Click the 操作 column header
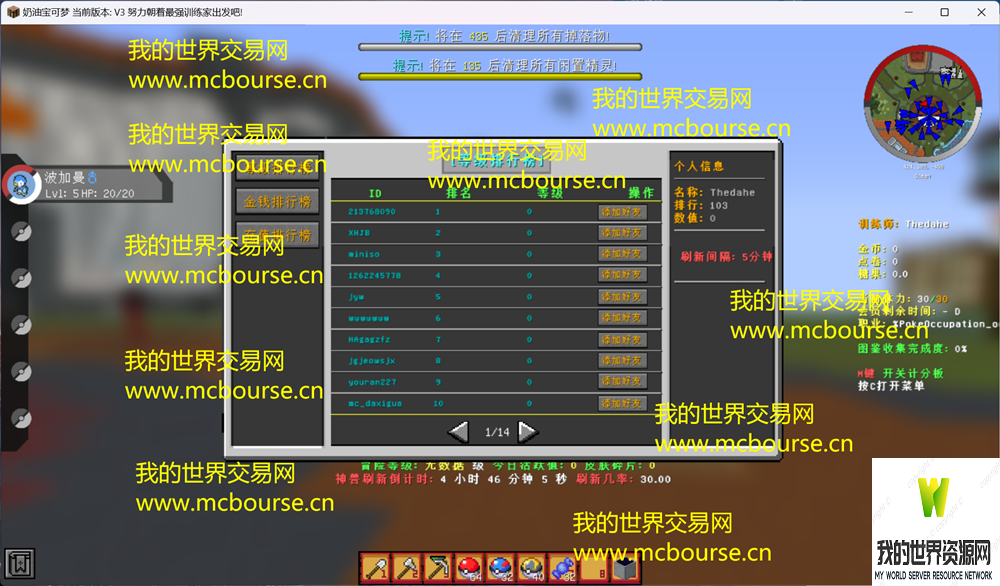The image size is (1000, 586). pos(641,193)
